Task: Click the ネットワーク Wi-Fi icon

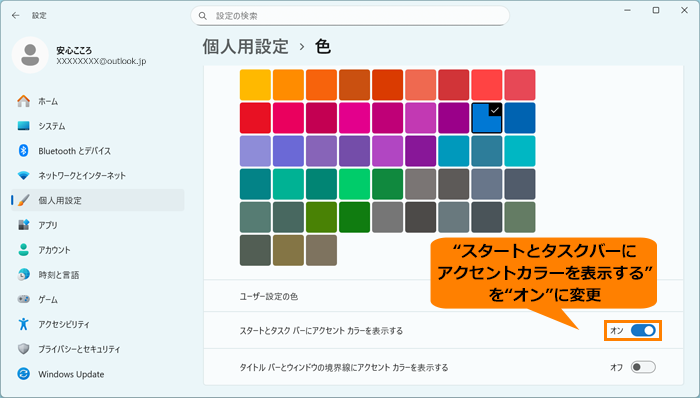Action: point(24,175)
